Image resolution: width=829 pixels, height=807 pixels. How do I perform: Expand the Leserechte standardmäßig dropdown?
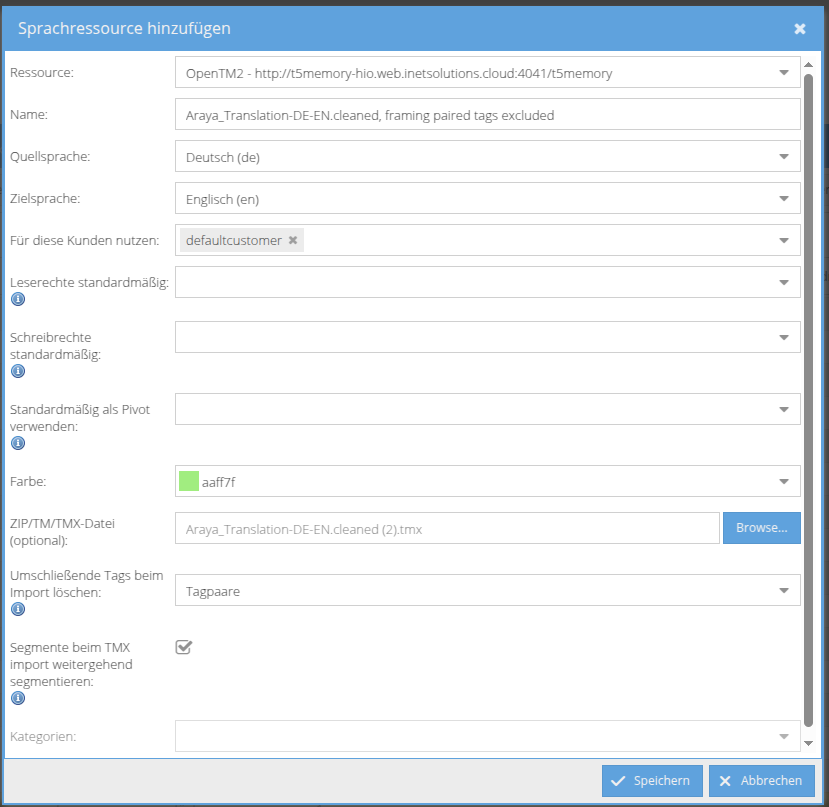click(x=783, y=283)
